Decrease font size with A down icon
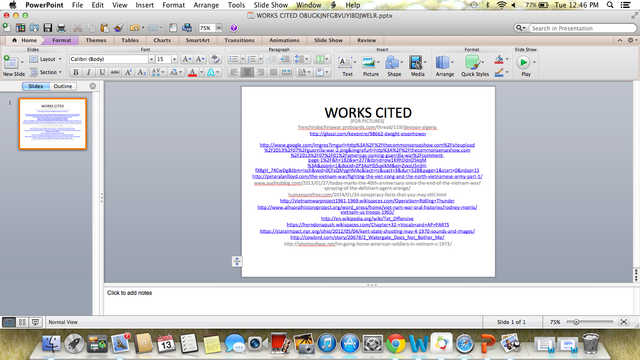The height and width of the screenshot is (360, 640). pyautogui.click(x=200, y=59)
